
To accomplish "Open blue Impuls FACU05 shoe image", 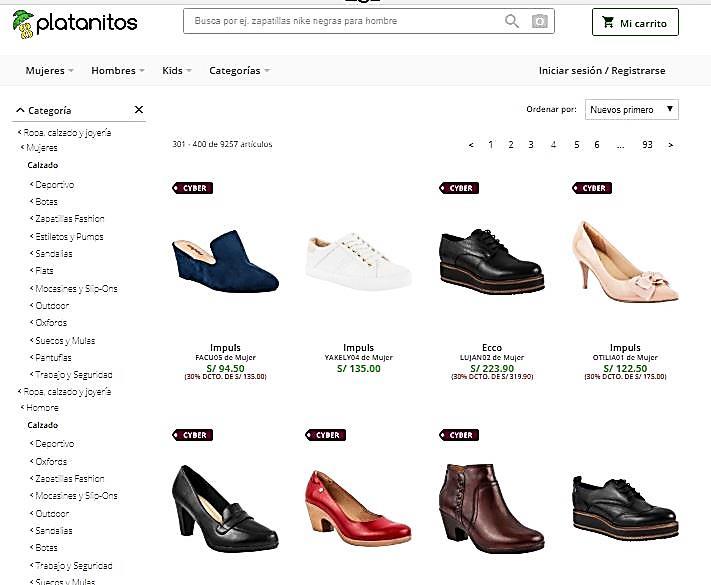I will [x=225, y=262].
